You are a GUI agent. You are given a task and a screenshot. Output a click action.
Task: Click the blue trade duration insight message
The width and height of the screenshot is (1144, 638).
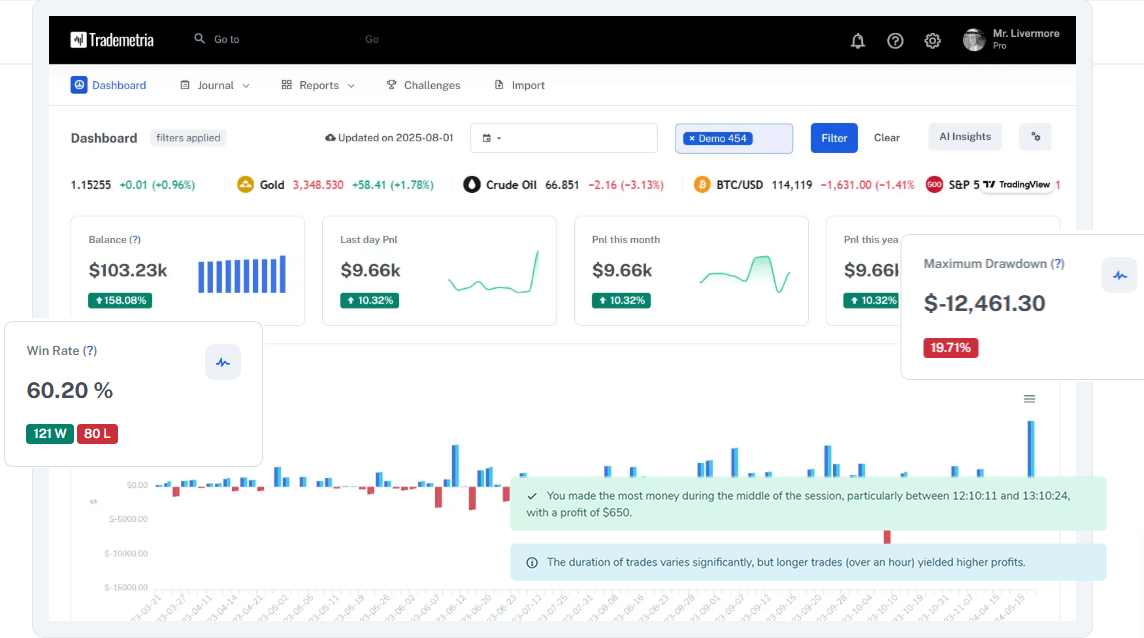pyautogui.click(x=808, y=562)
